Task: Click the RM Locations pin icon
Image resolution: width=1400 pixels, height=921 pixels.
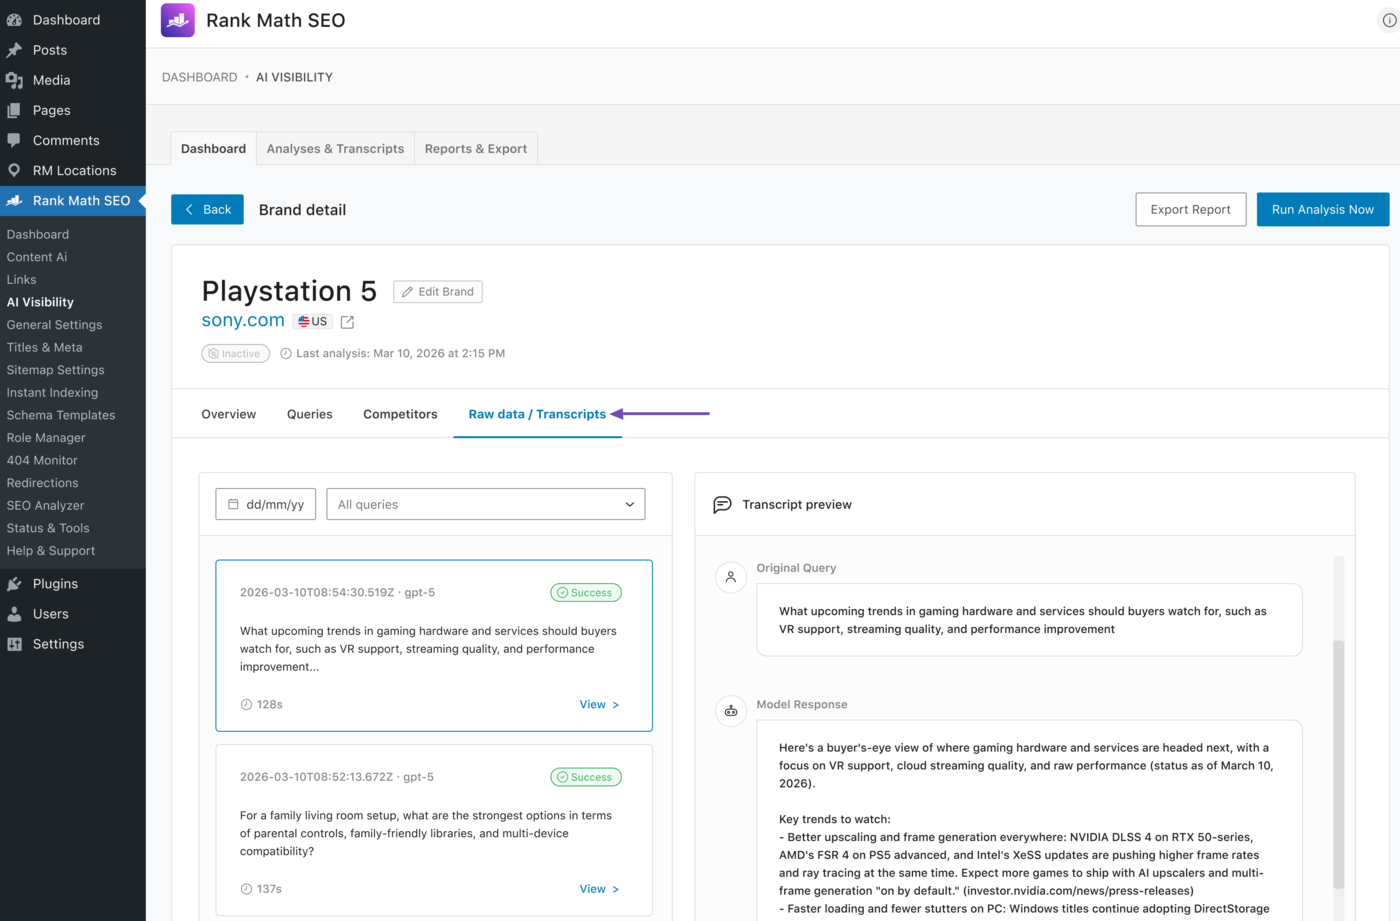Action: (14, 170)
